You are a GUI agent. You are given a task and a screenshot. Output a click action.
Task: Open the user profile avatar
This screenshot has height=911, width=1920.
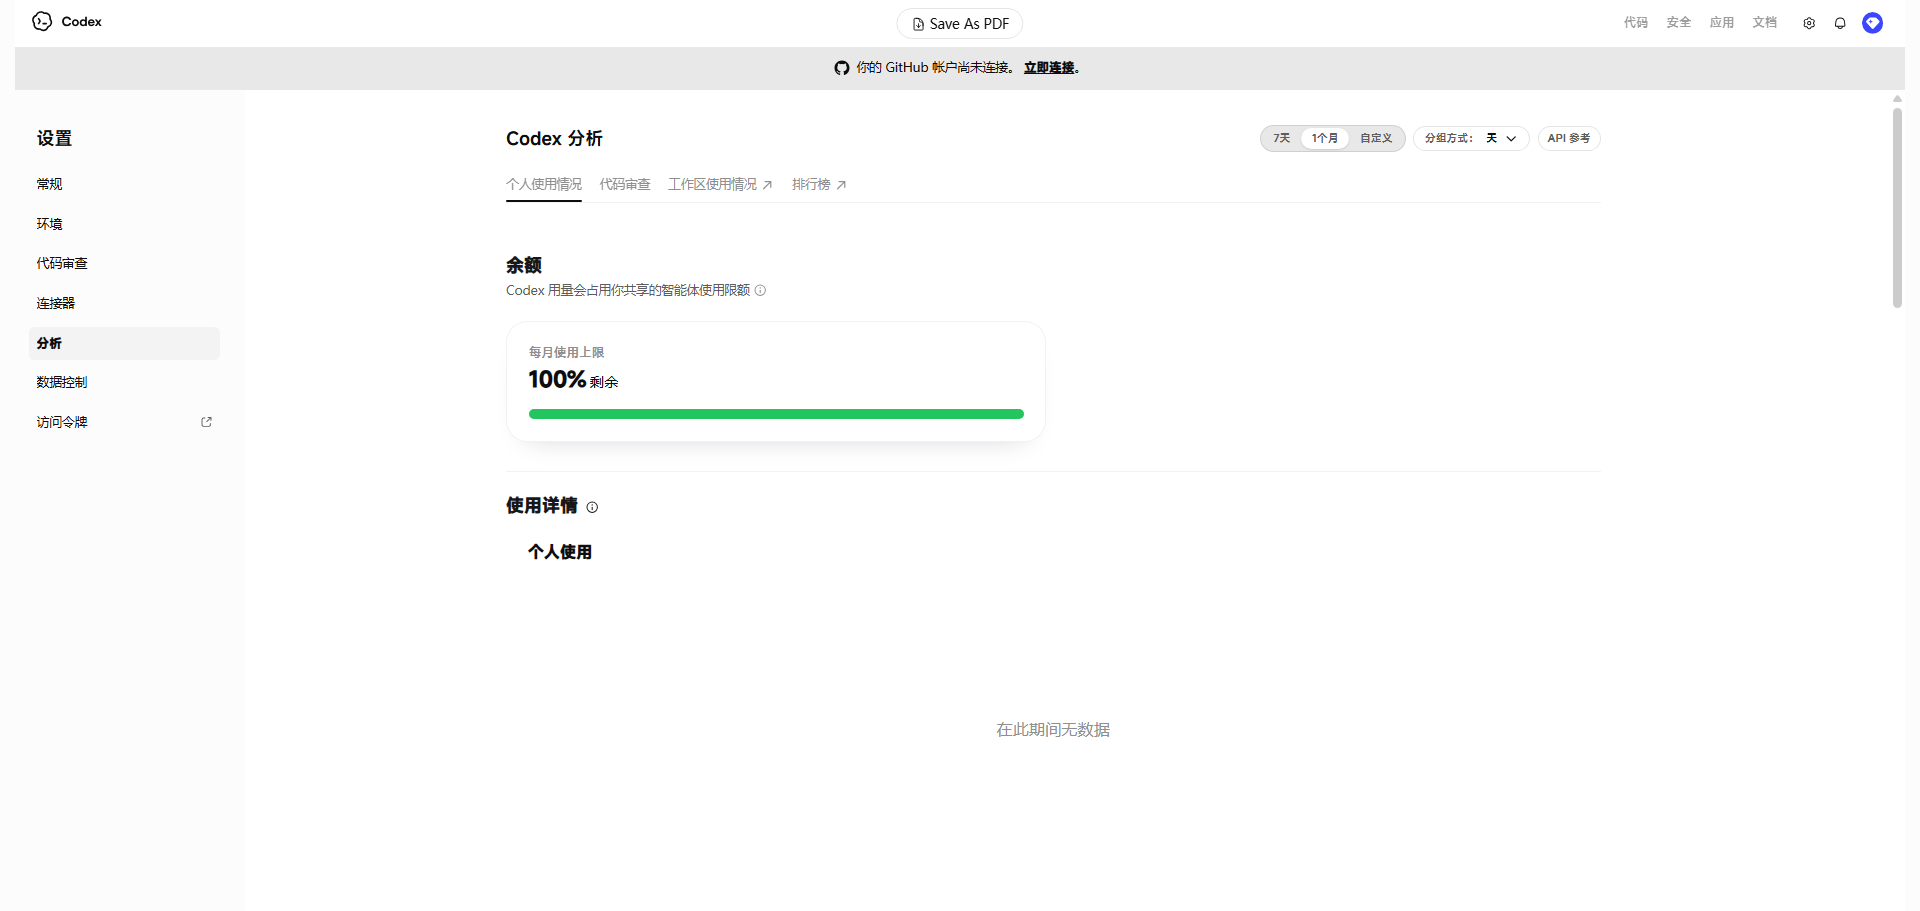coord(1873,23)
